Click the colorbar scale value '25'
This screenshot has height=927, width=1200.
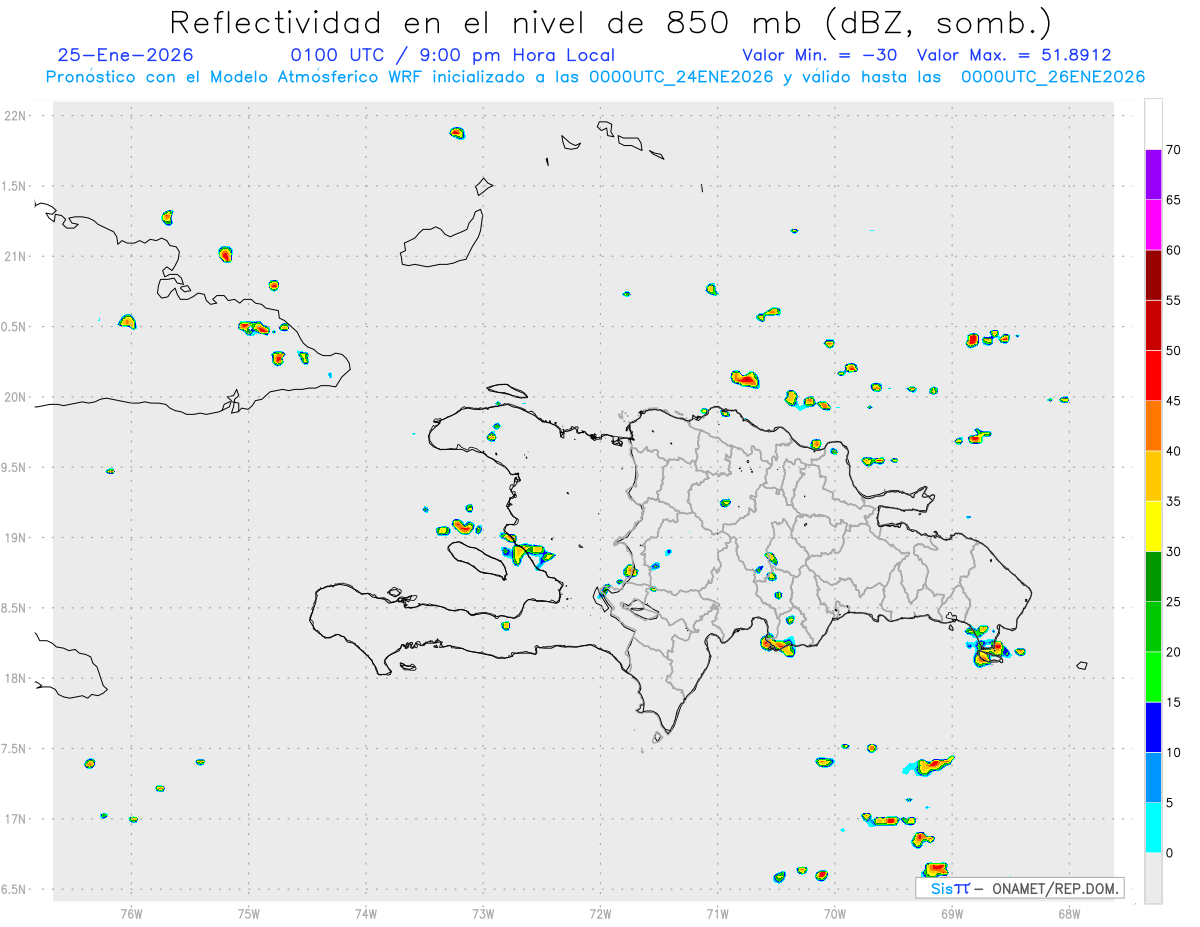pyautogui.click(x=1174, y=602)
